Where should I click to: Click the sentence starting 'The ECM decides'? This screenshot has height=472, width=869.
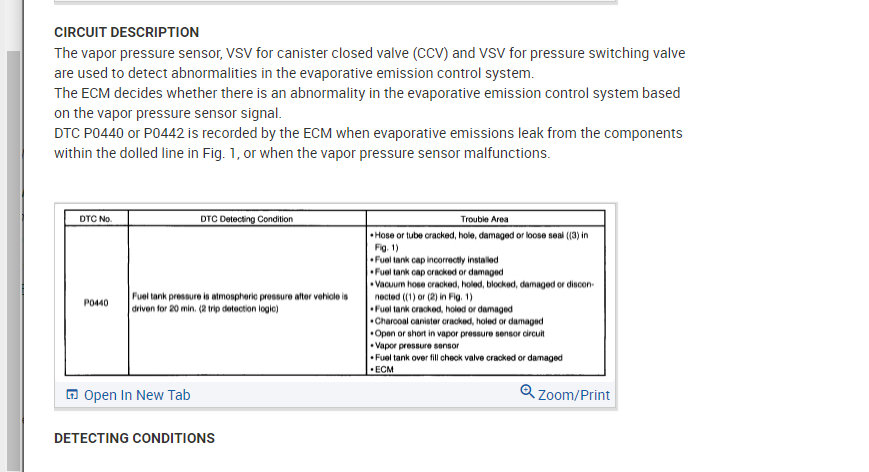(x=367, y=102)
